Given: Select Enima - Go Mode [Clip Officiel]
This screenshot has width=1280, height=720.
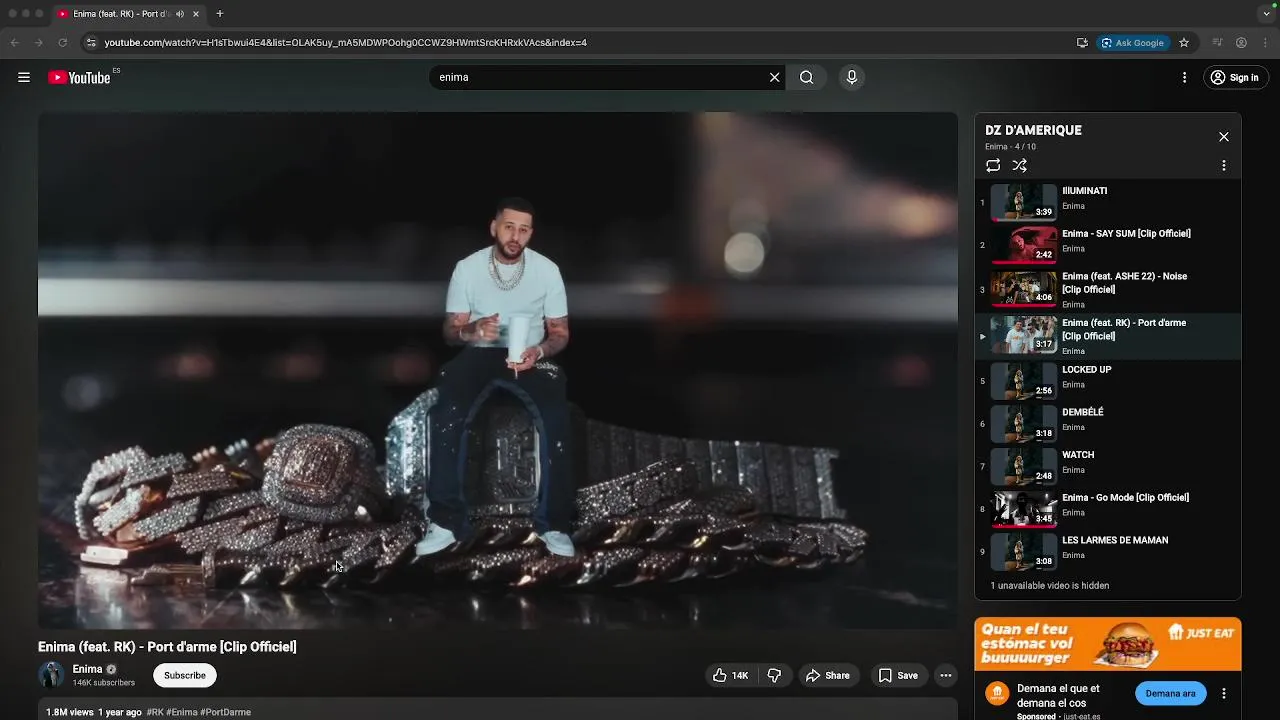Looking at the screenshot, I should (1108, 508).
